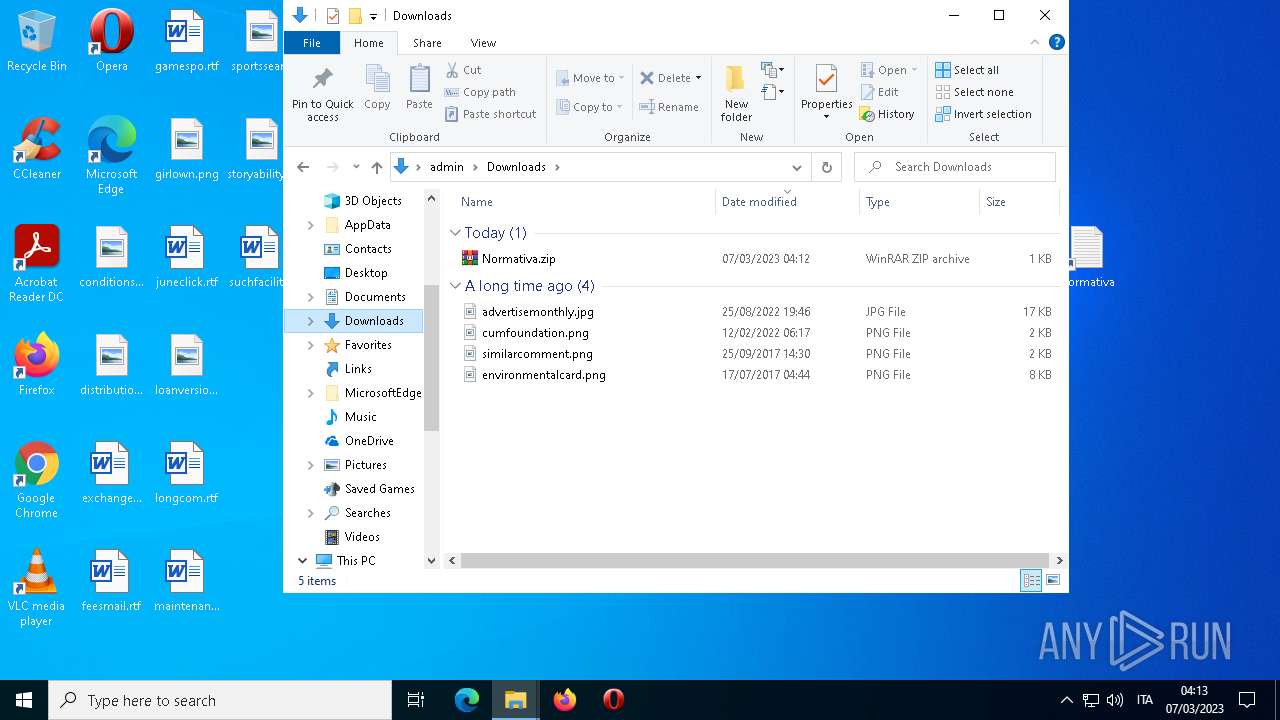The width and height of the screenshot is (1280, 720).
Task: Click the Paste ribbon icon
Action: click(419, 88)
